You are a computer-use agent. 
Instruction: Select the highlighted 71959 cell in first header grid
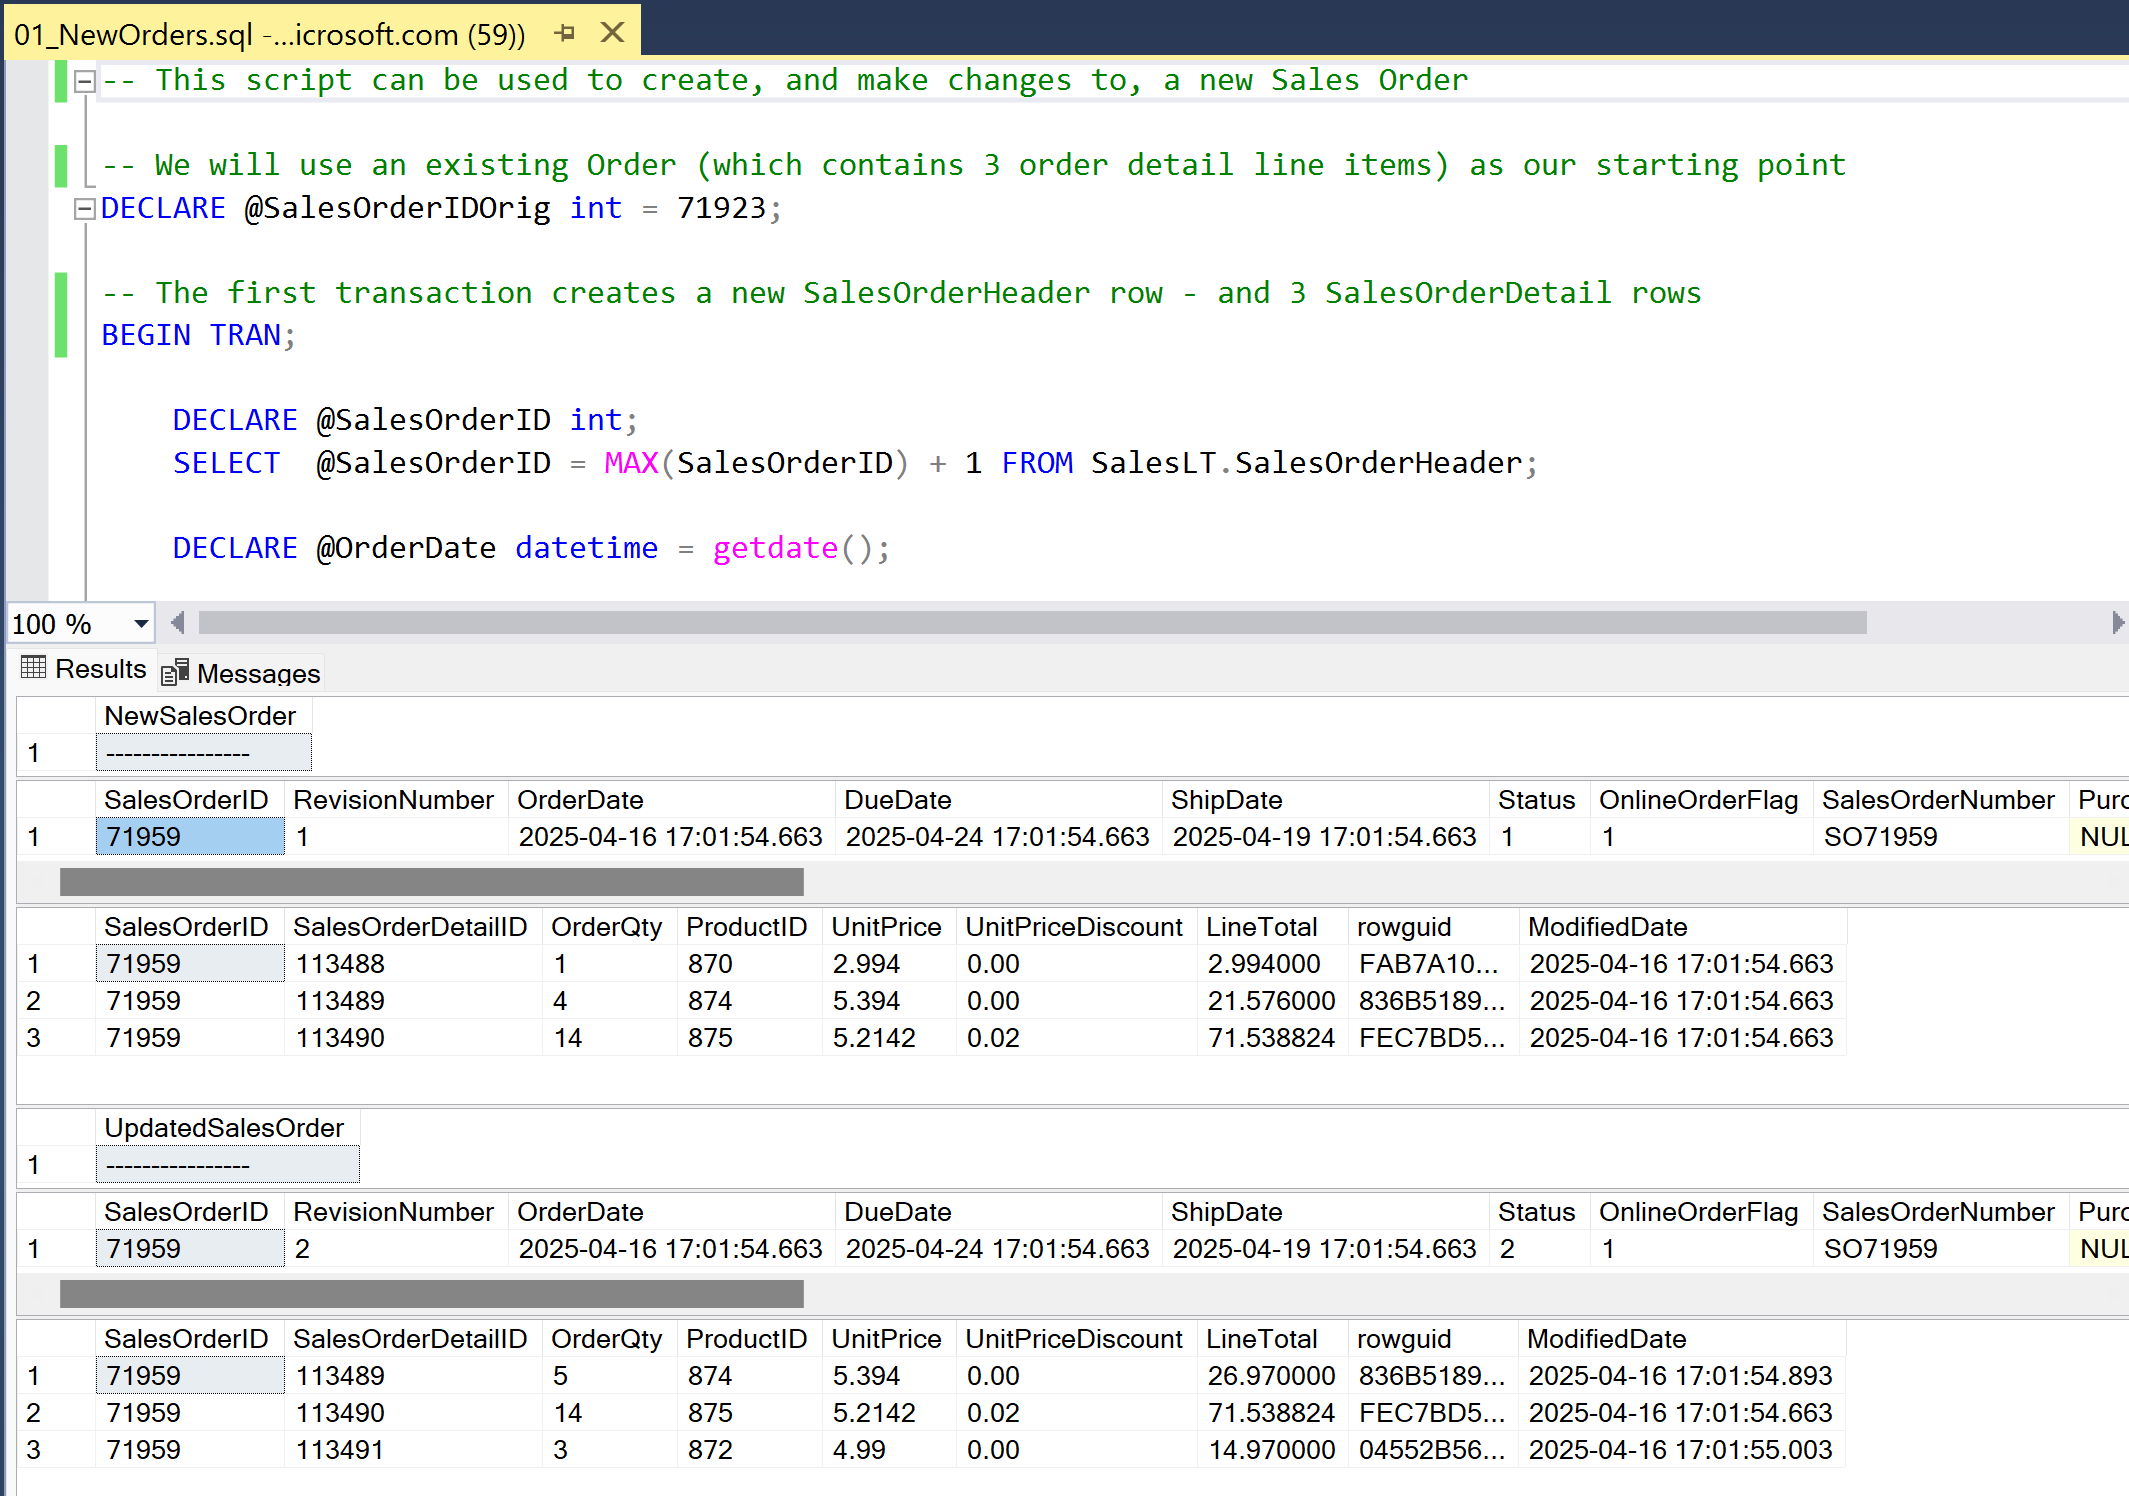(190, 837)
